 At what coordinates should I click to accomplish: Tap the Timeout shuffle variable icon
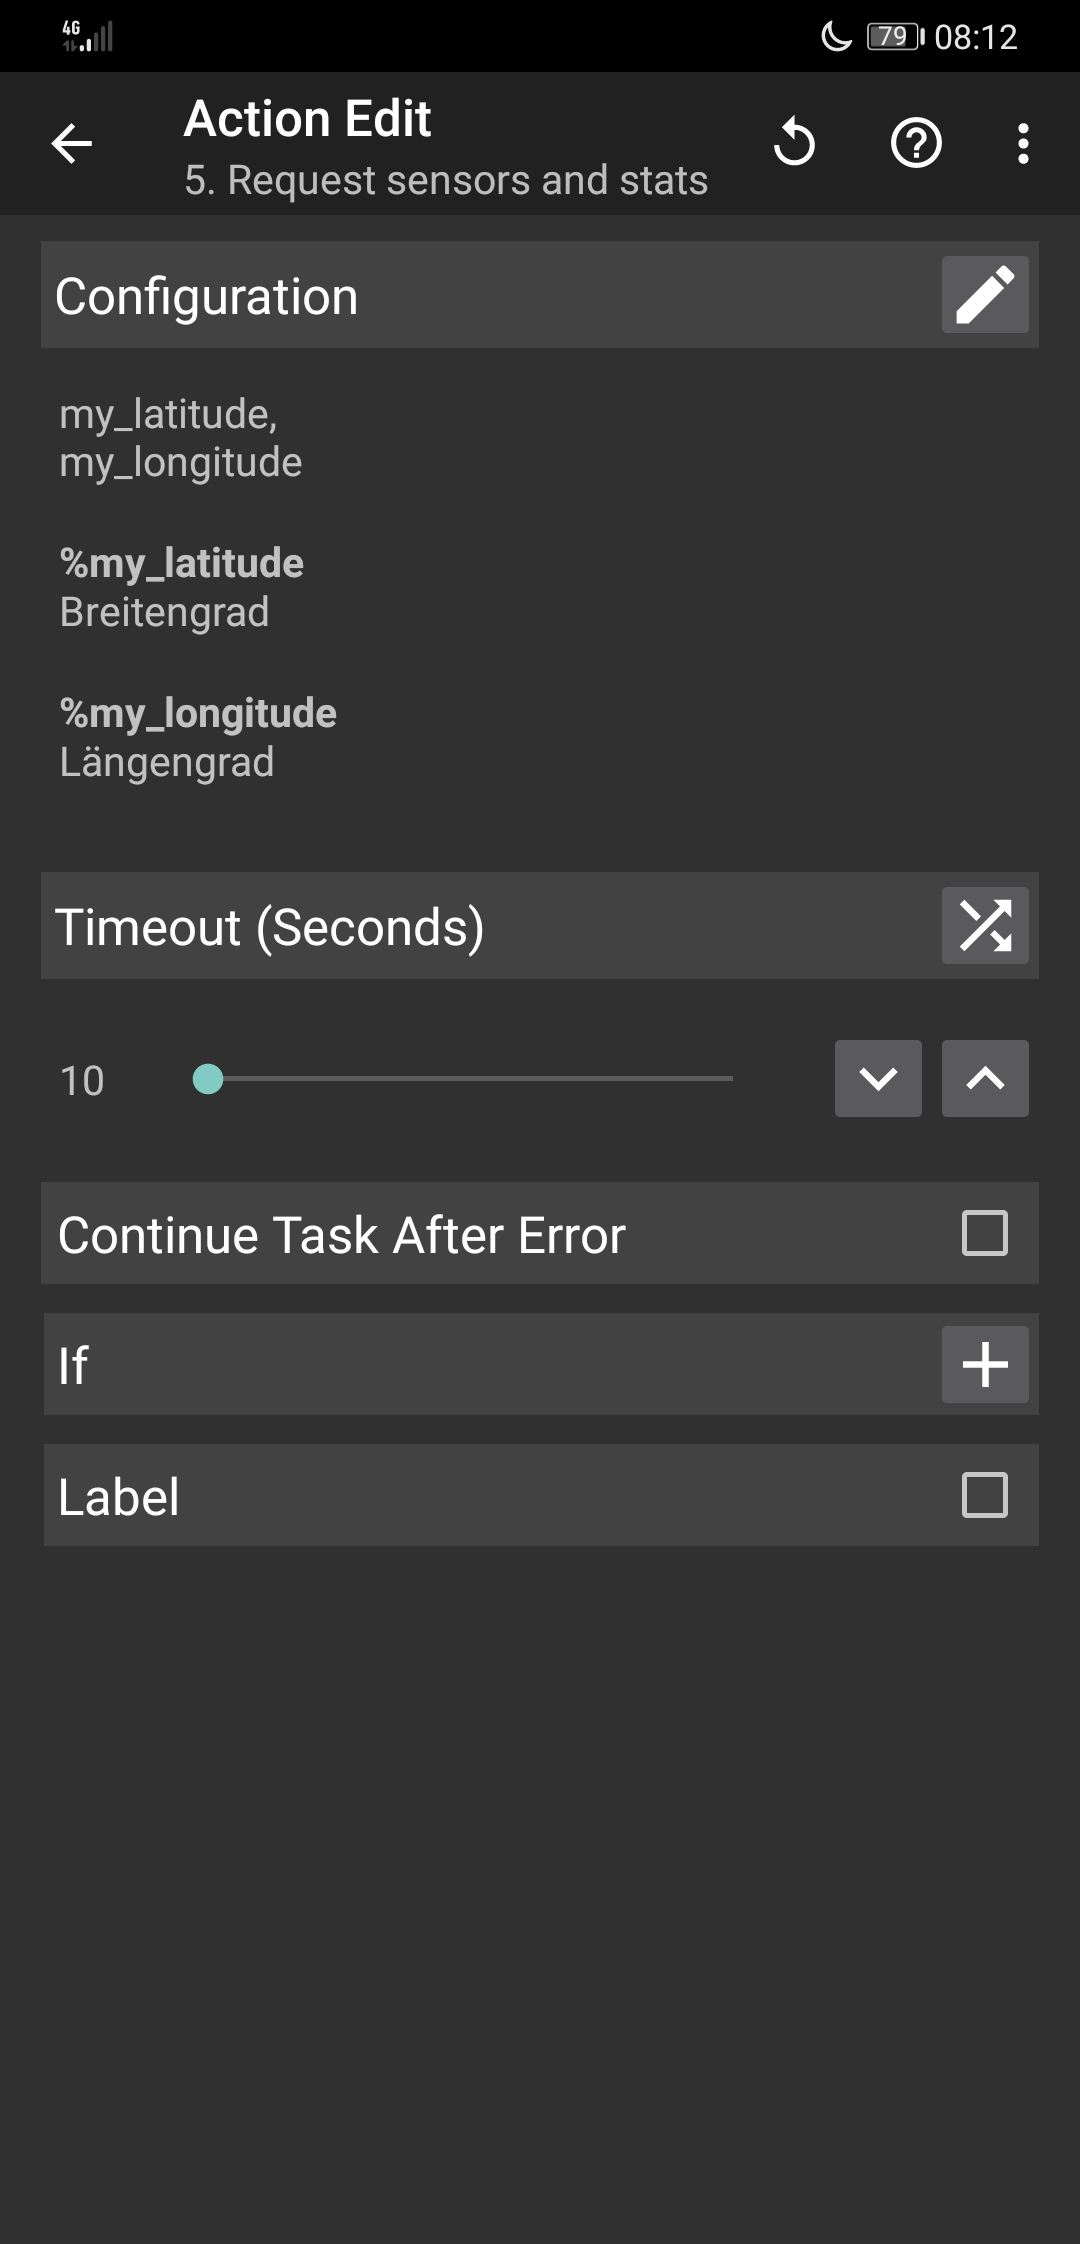tap(985, 926)
